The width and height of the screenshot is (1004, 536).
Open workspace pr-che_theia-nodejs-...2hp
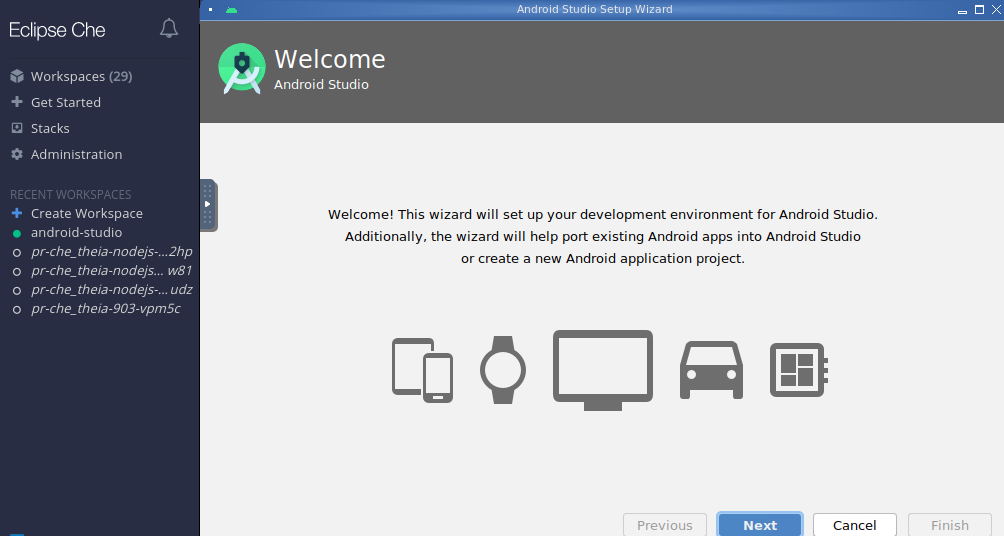[x=111, y=252]
